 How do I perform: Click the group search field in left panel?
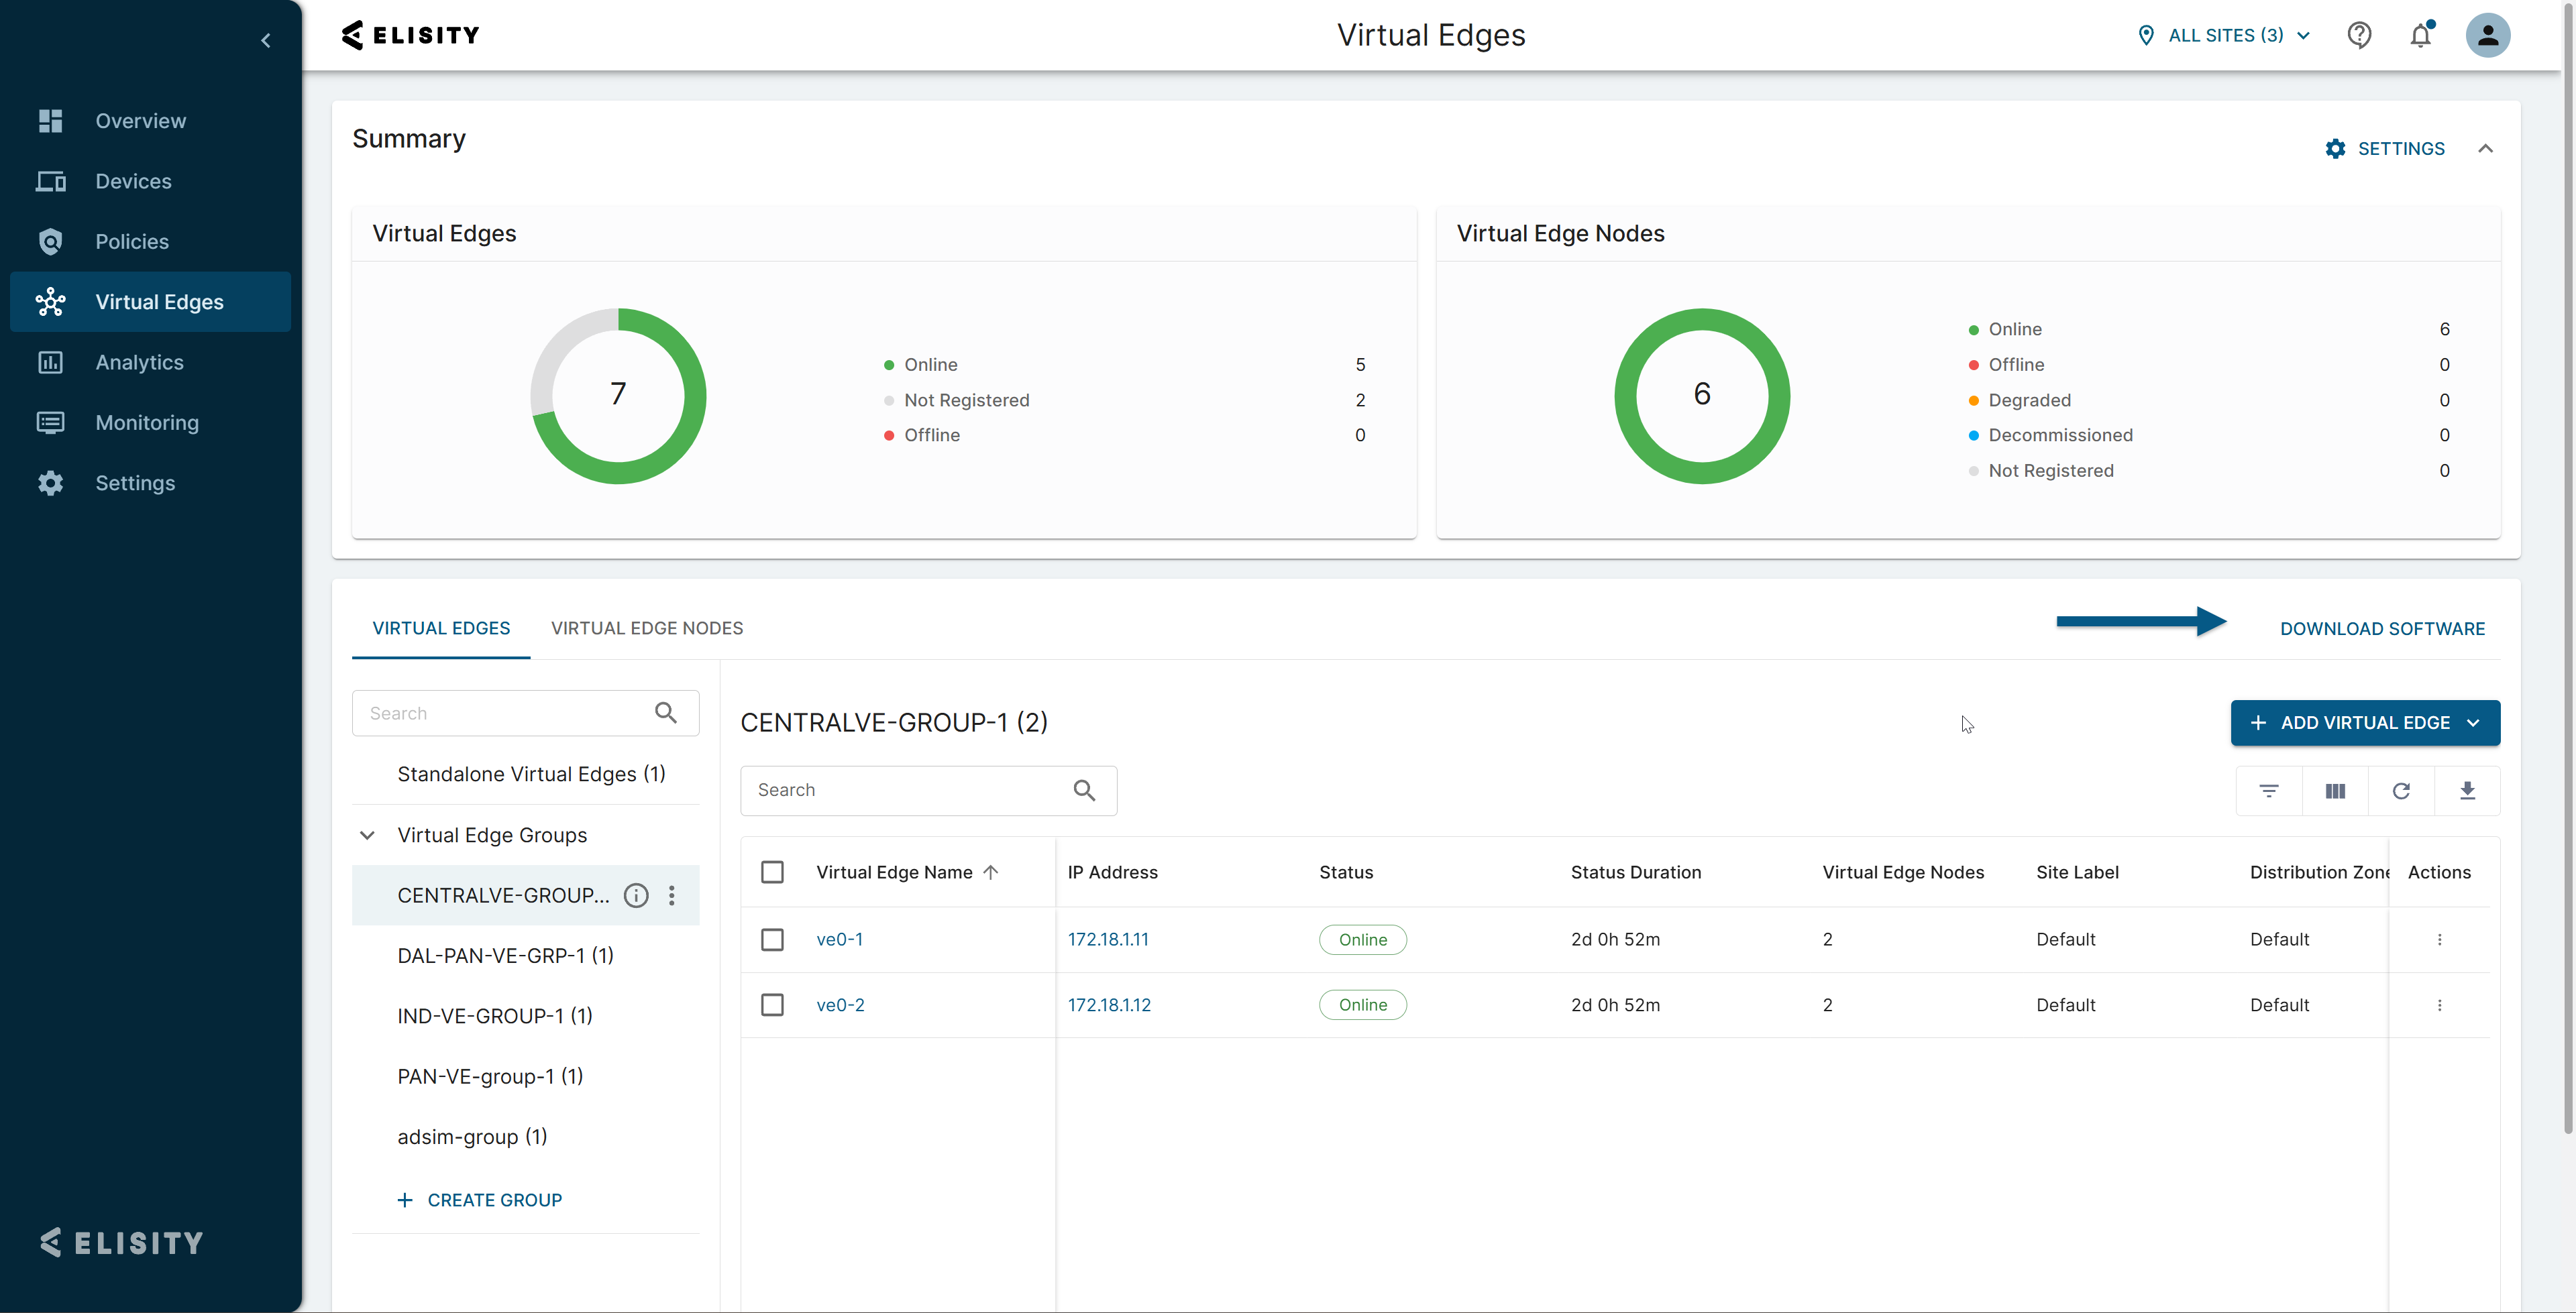click(505, 713)
